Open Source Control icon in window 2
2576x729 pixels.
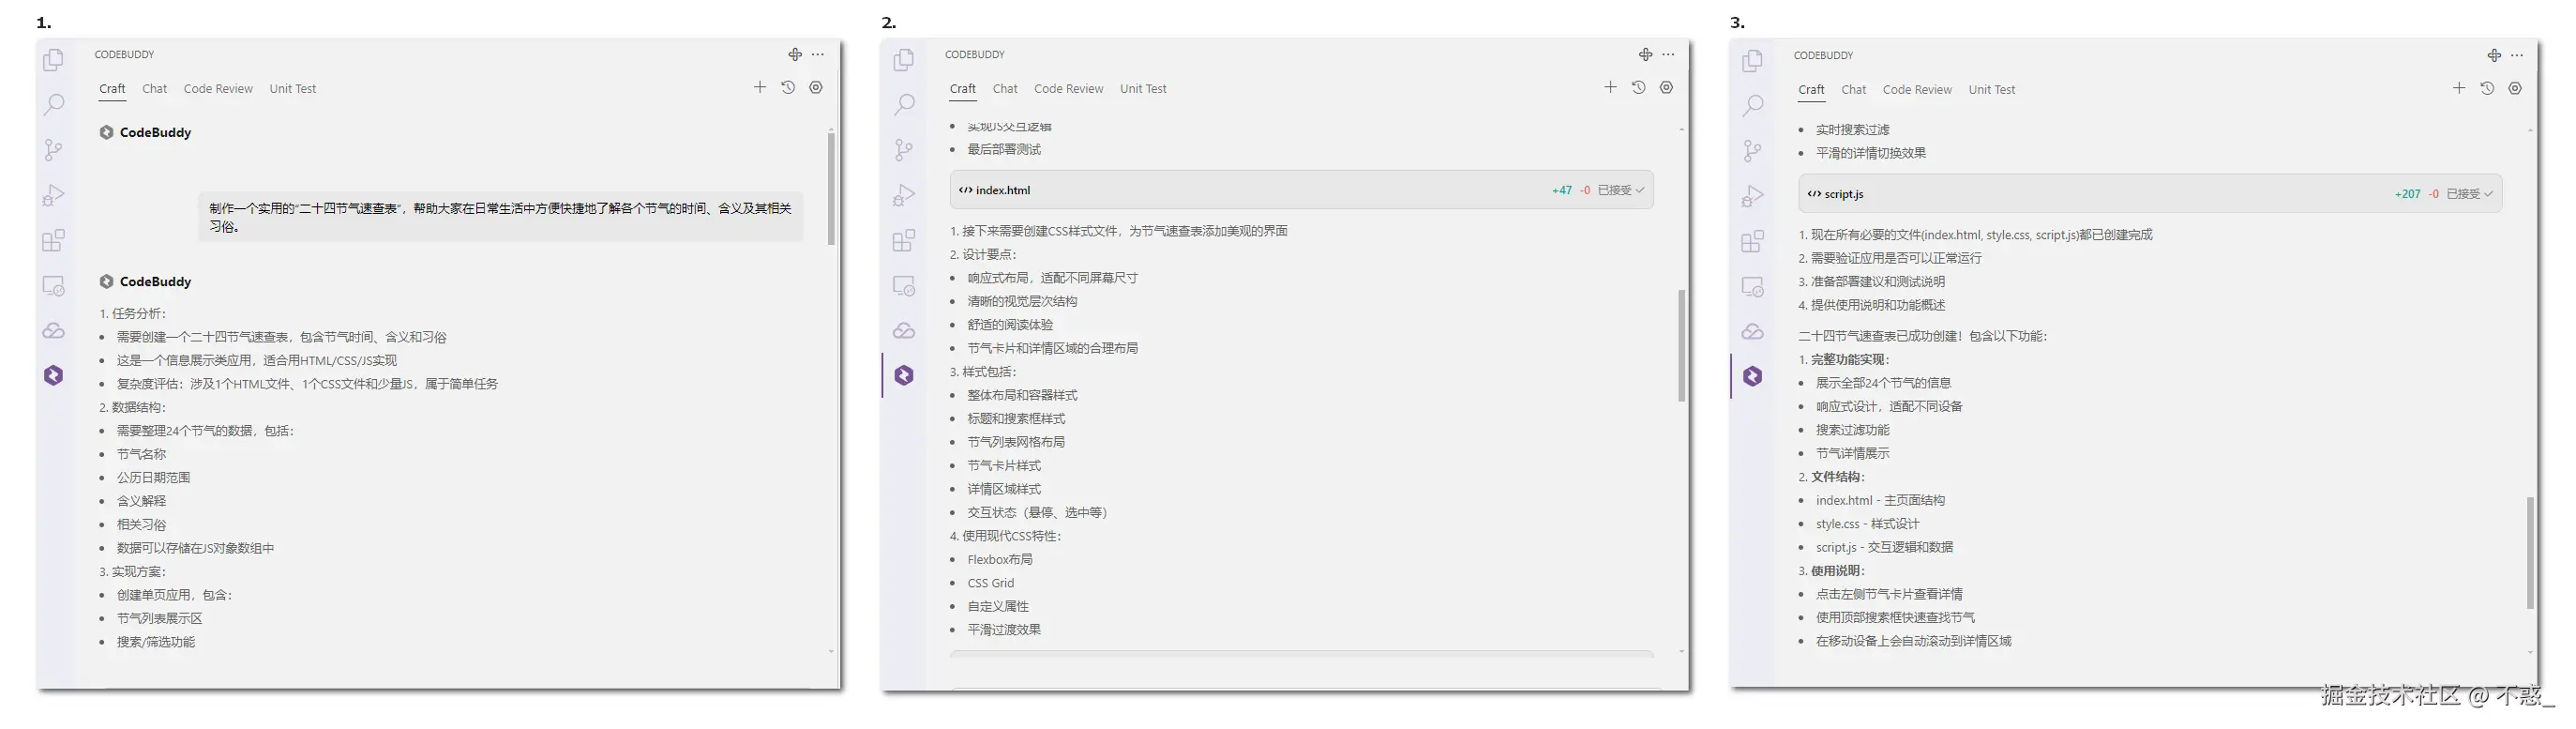pos(904,150)
